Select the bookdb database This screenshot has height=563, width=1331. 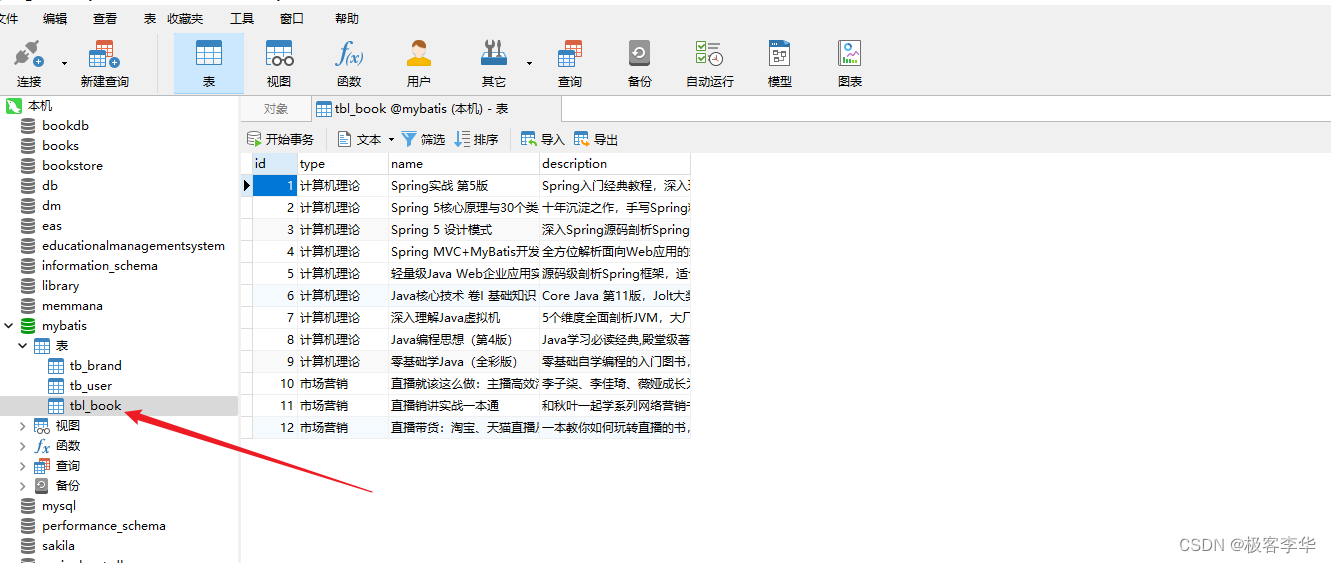point(65,125)
